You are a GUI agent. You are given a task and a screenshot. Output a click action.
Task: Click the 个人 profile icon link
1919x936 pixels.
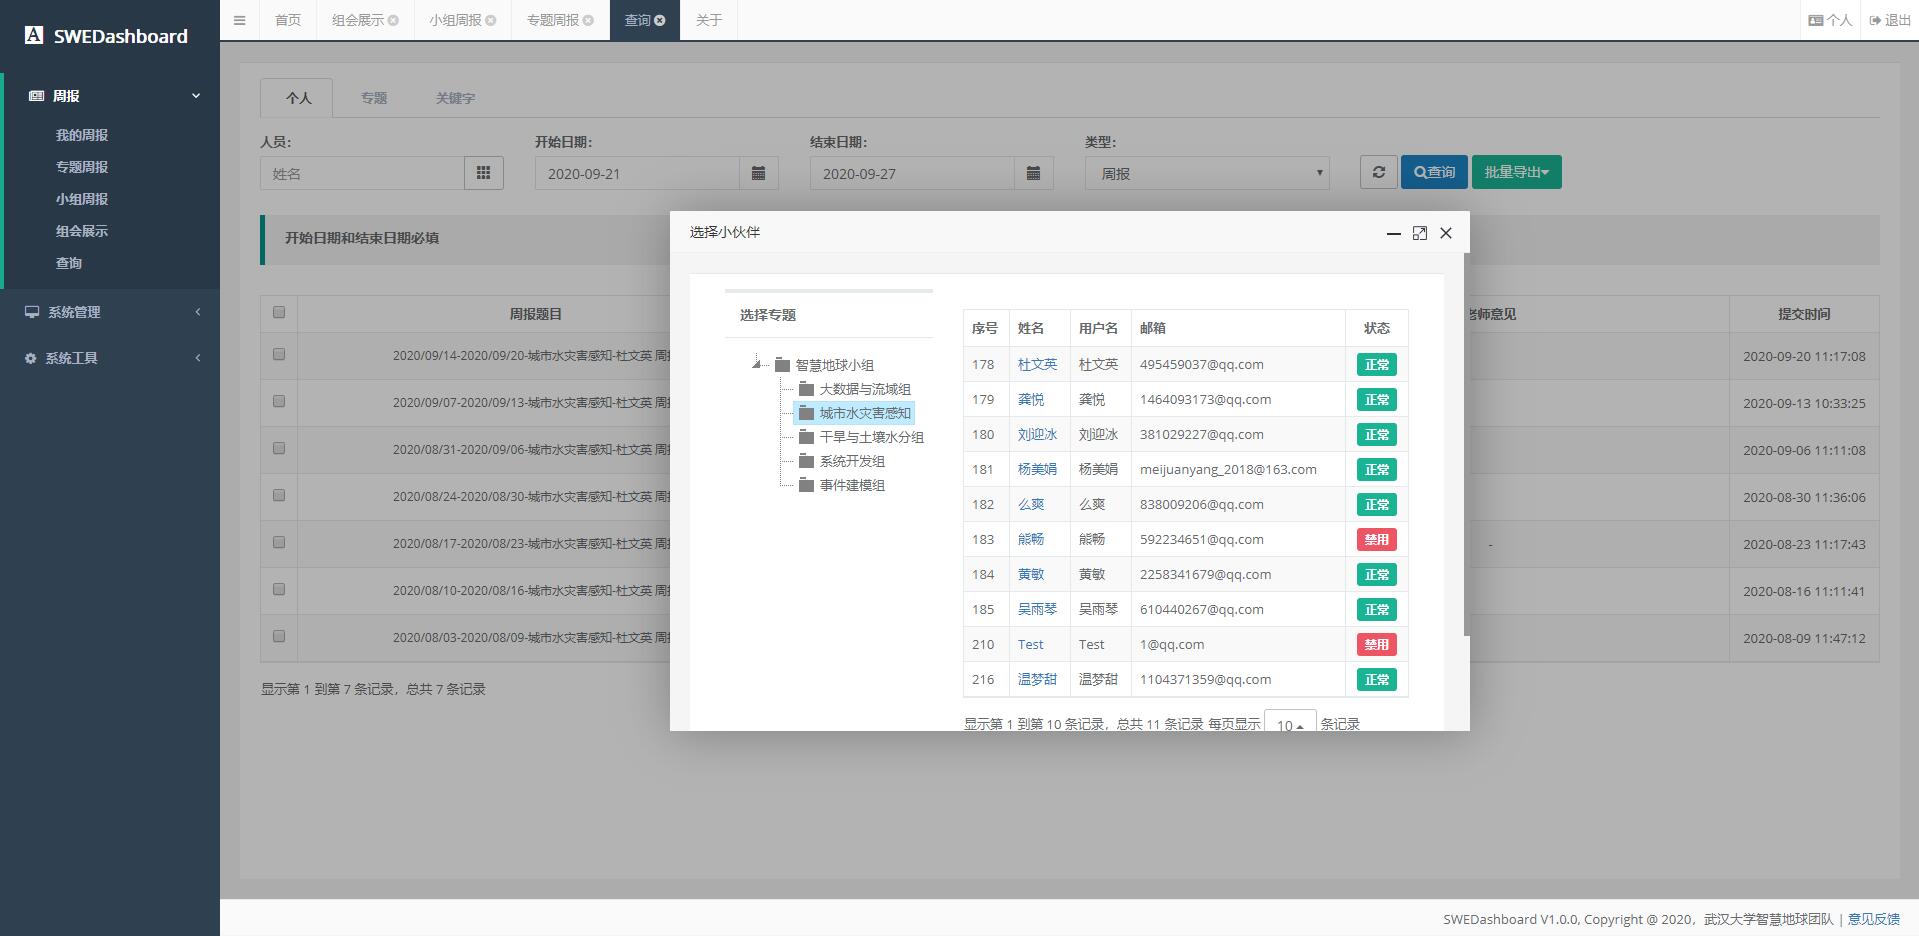click(x=1830, y=20)
